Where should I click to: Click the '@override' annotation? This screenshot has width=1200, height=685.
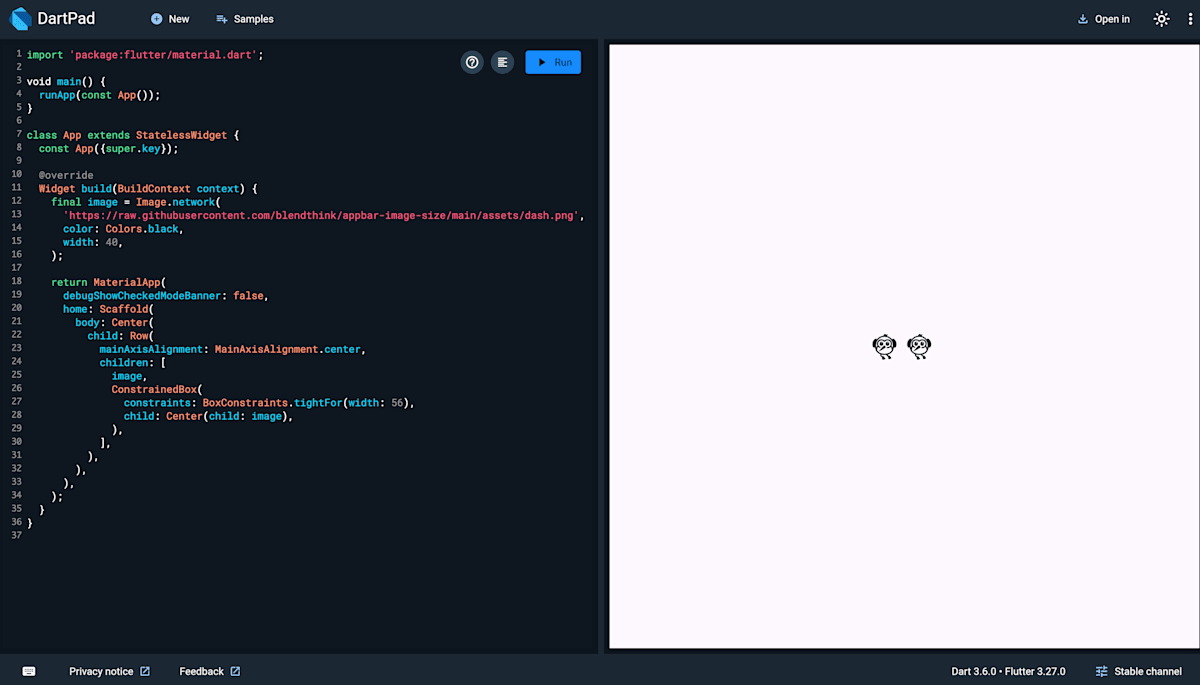(66, 175)
